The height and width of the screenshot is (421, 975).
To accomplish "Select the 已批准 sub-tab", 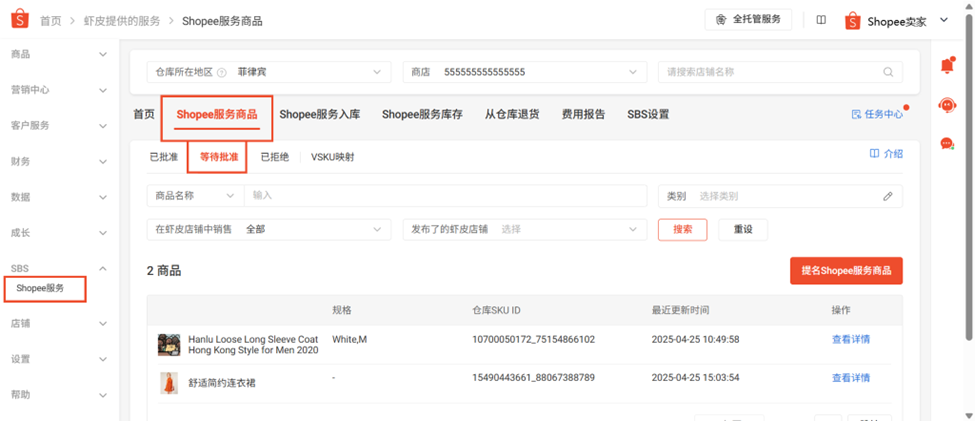I will tap(164, 157).
